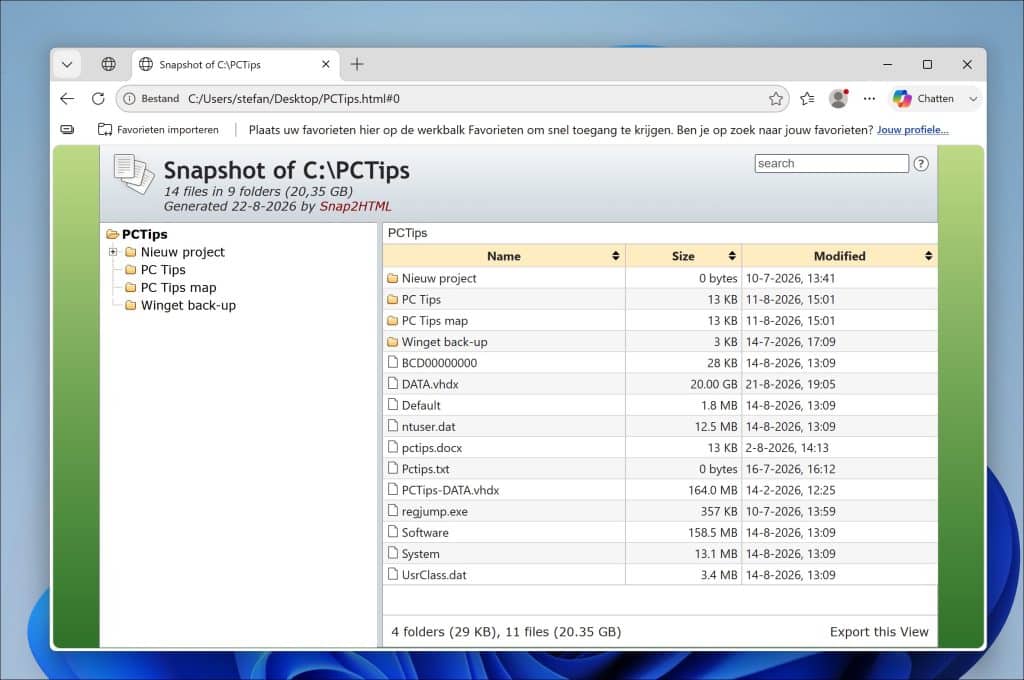Reload the page with refresh icon

[x=98, y=99]
